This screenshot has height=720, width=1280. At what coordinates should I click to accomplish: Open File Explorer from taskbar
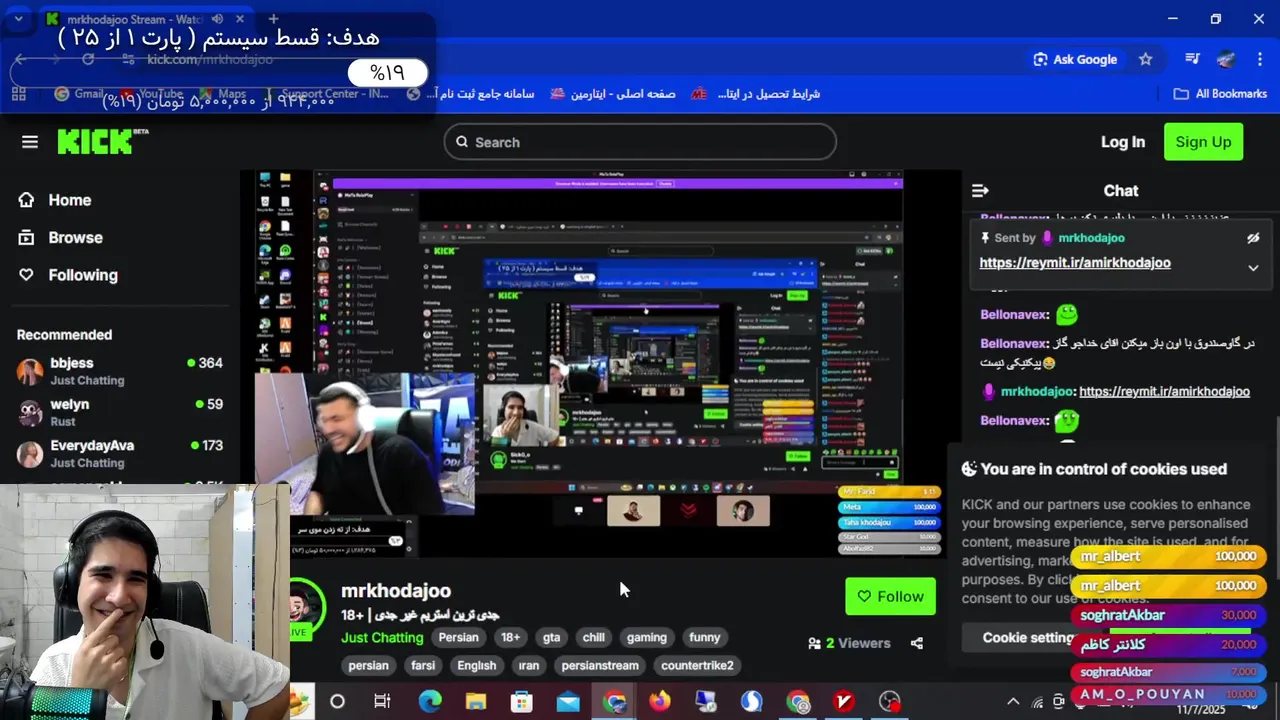point(476,702)
